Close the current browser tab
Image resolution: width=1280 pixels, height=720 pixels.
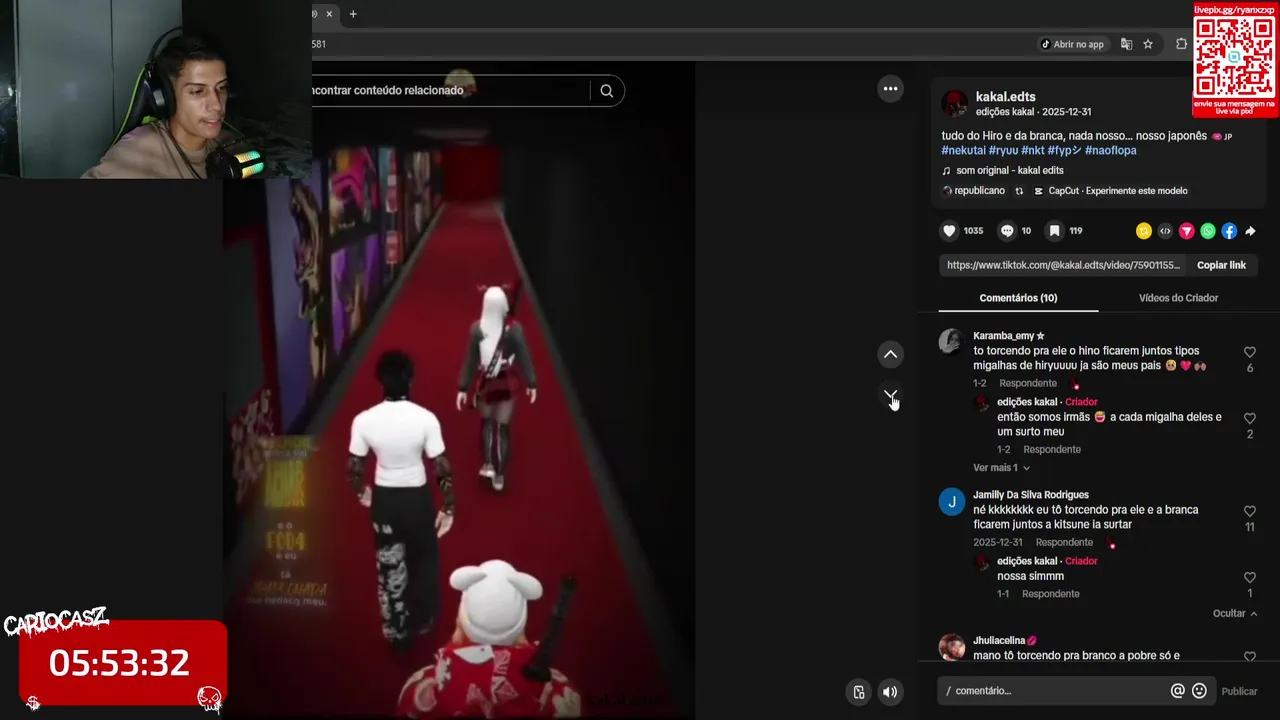329,14
